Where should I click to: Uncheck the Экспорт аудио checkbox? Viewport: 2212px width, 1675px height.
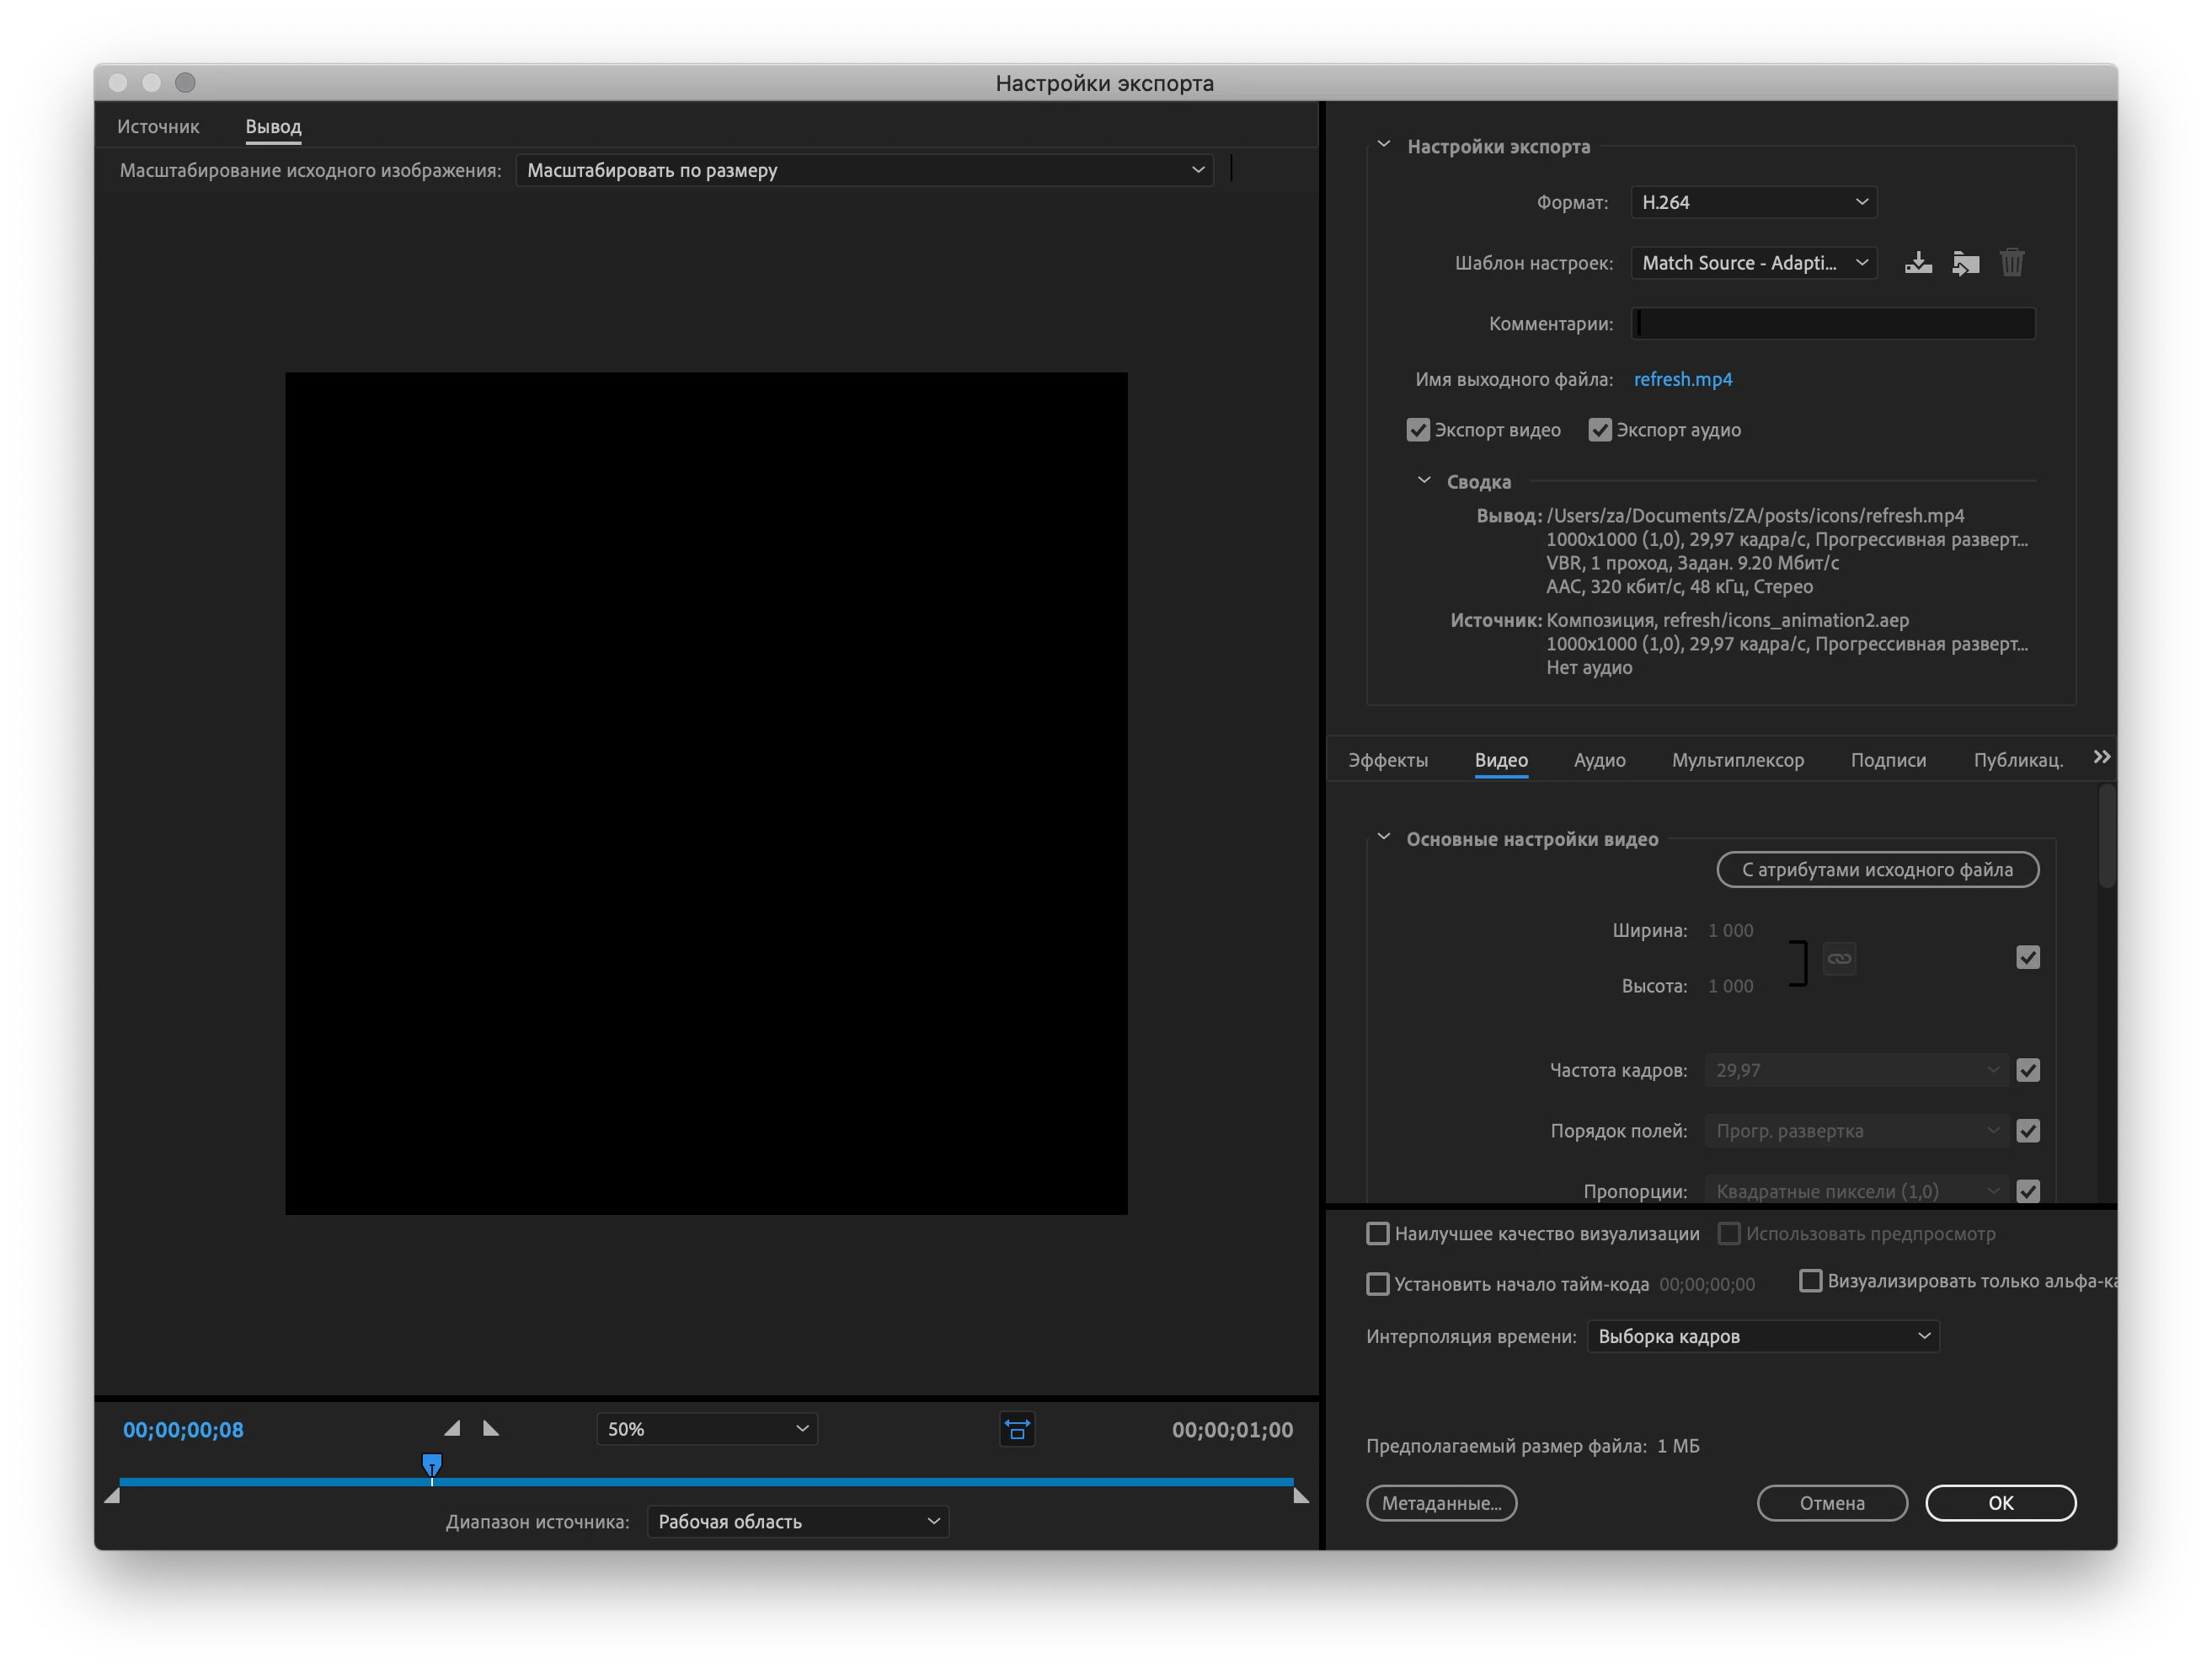[x=1600, y=430]
